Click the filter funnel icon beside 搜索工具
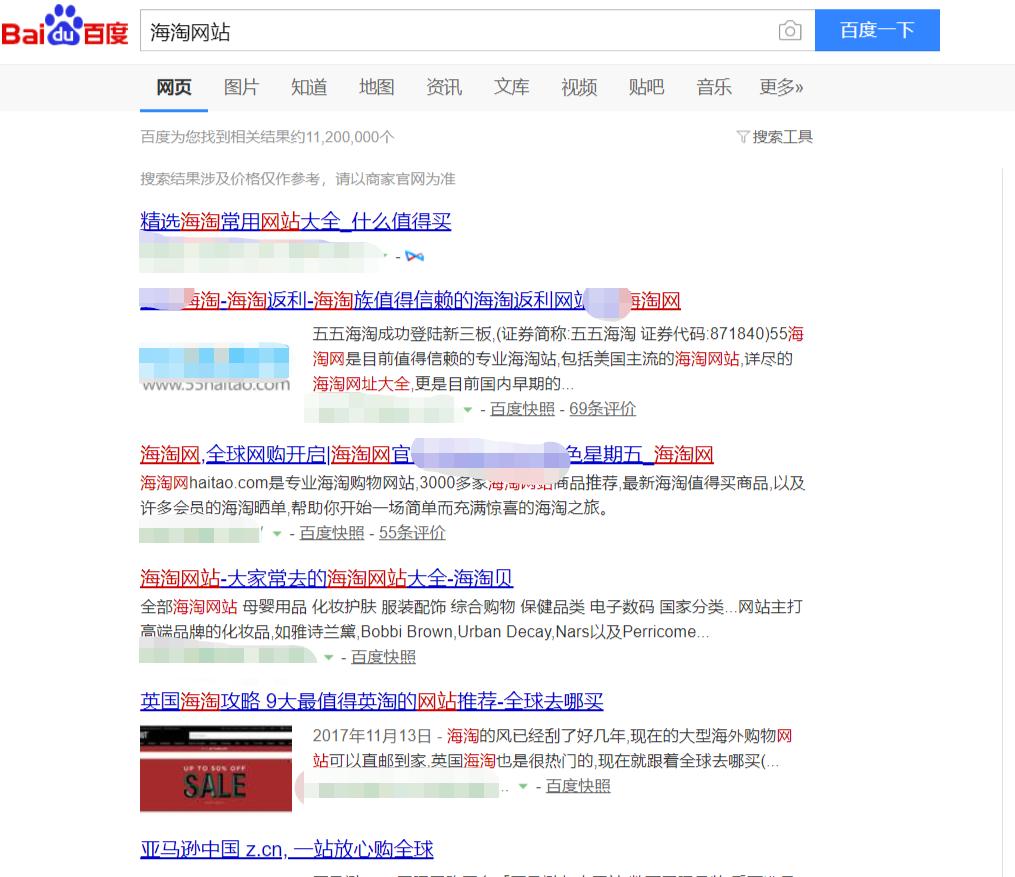The image size is (1015, 877). [742, 137]
